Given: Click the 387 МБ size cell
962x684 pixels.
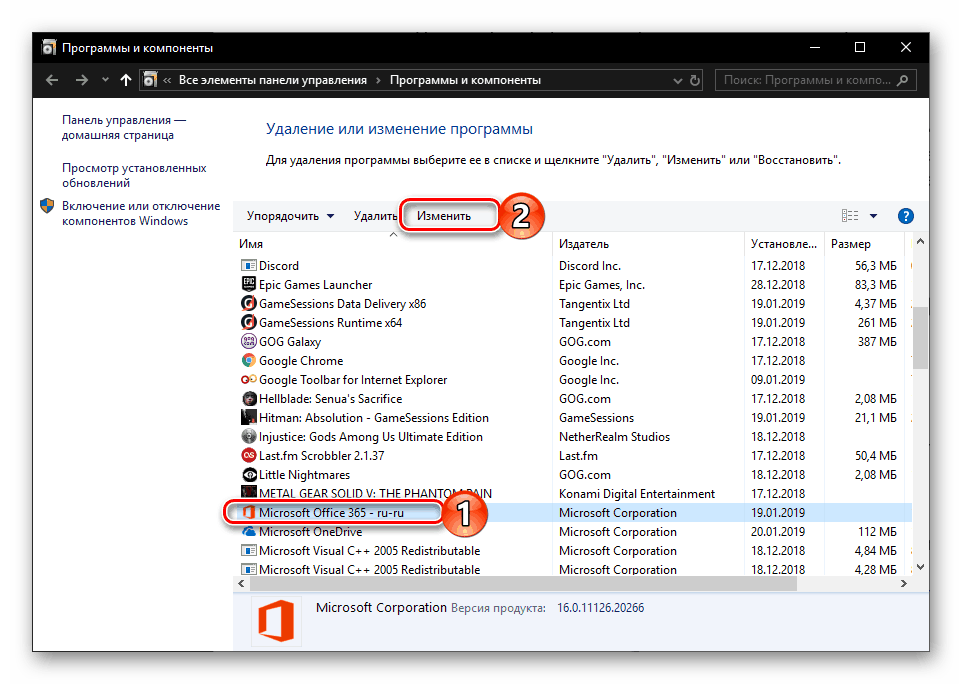Looking at the screenshot, I should (877, 342).
